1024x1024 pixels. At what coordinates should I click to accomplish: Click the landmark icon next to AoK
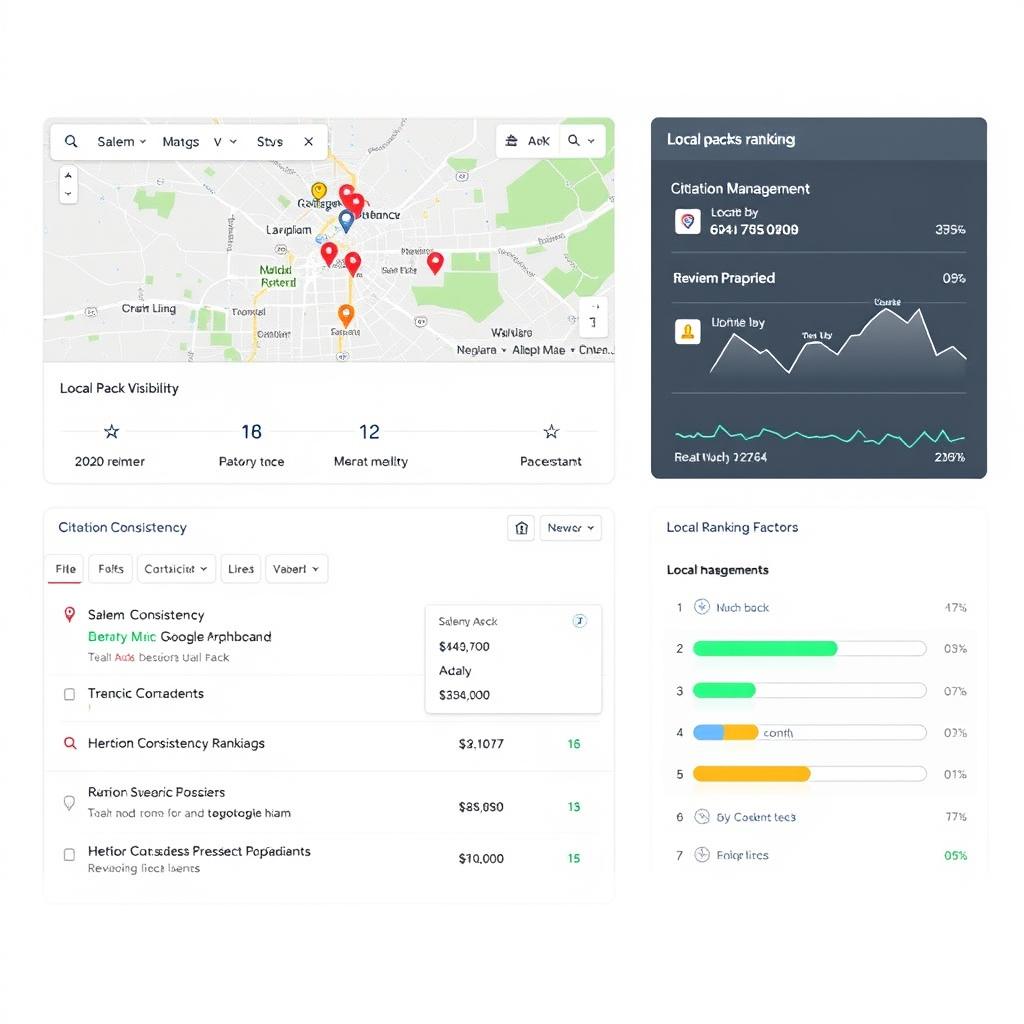513,140
